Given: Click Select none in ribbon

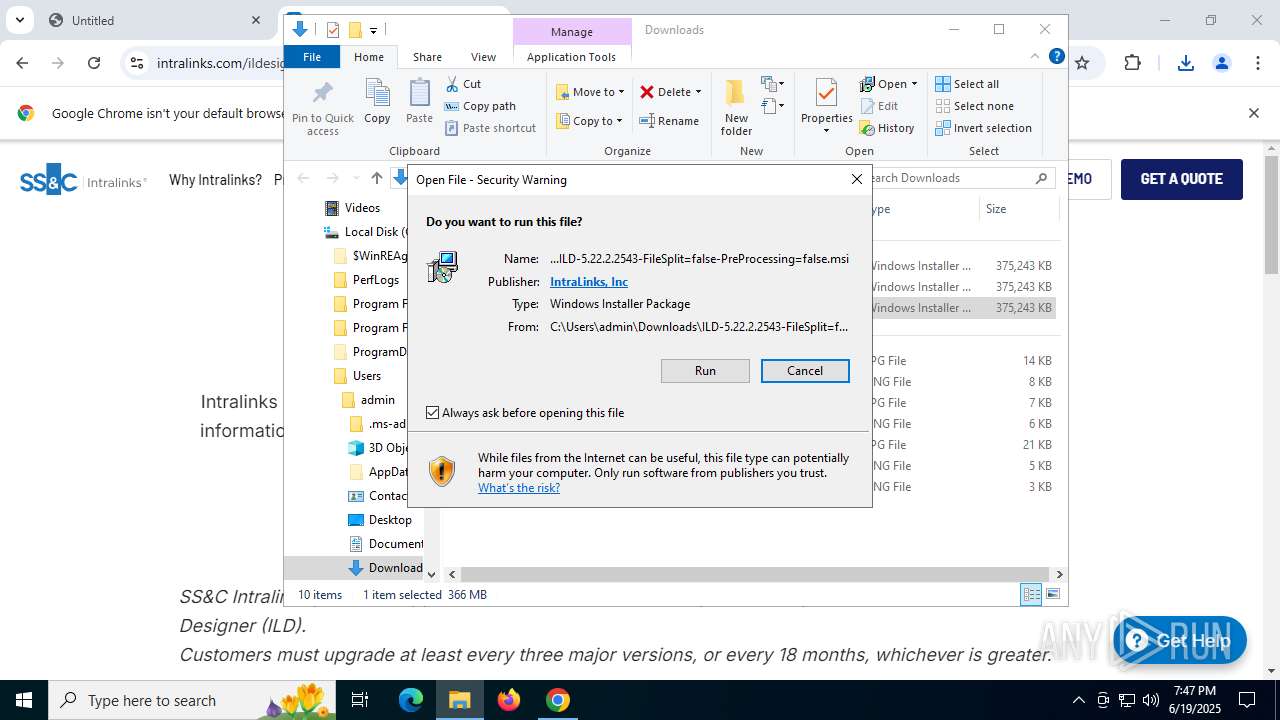Looking at the screenshot, I should coord(974,106).
